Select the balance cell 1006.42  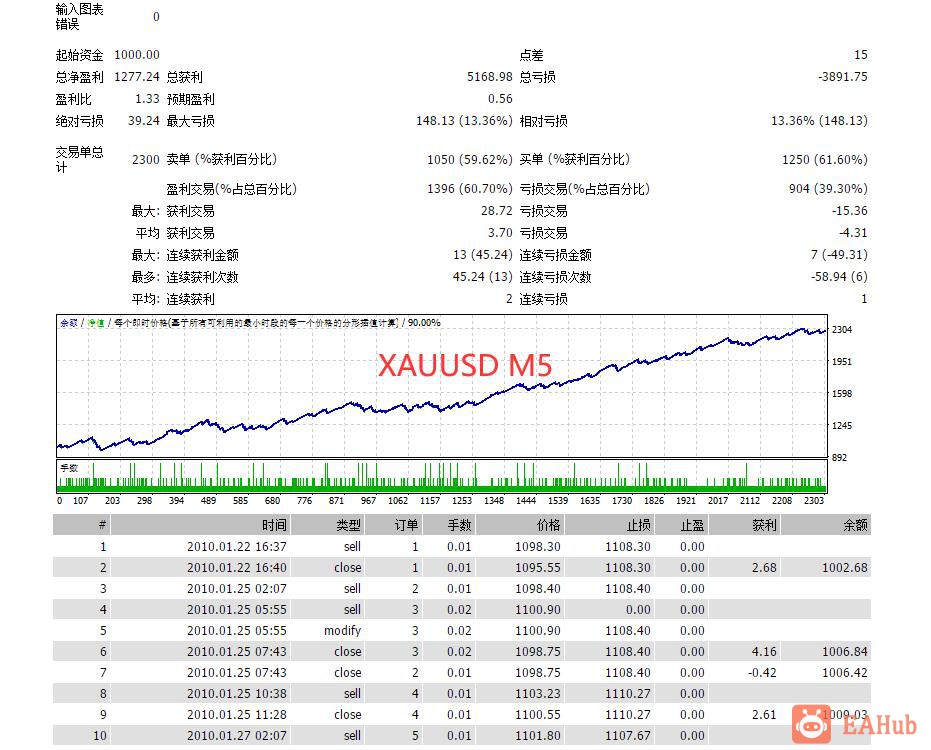845,673
